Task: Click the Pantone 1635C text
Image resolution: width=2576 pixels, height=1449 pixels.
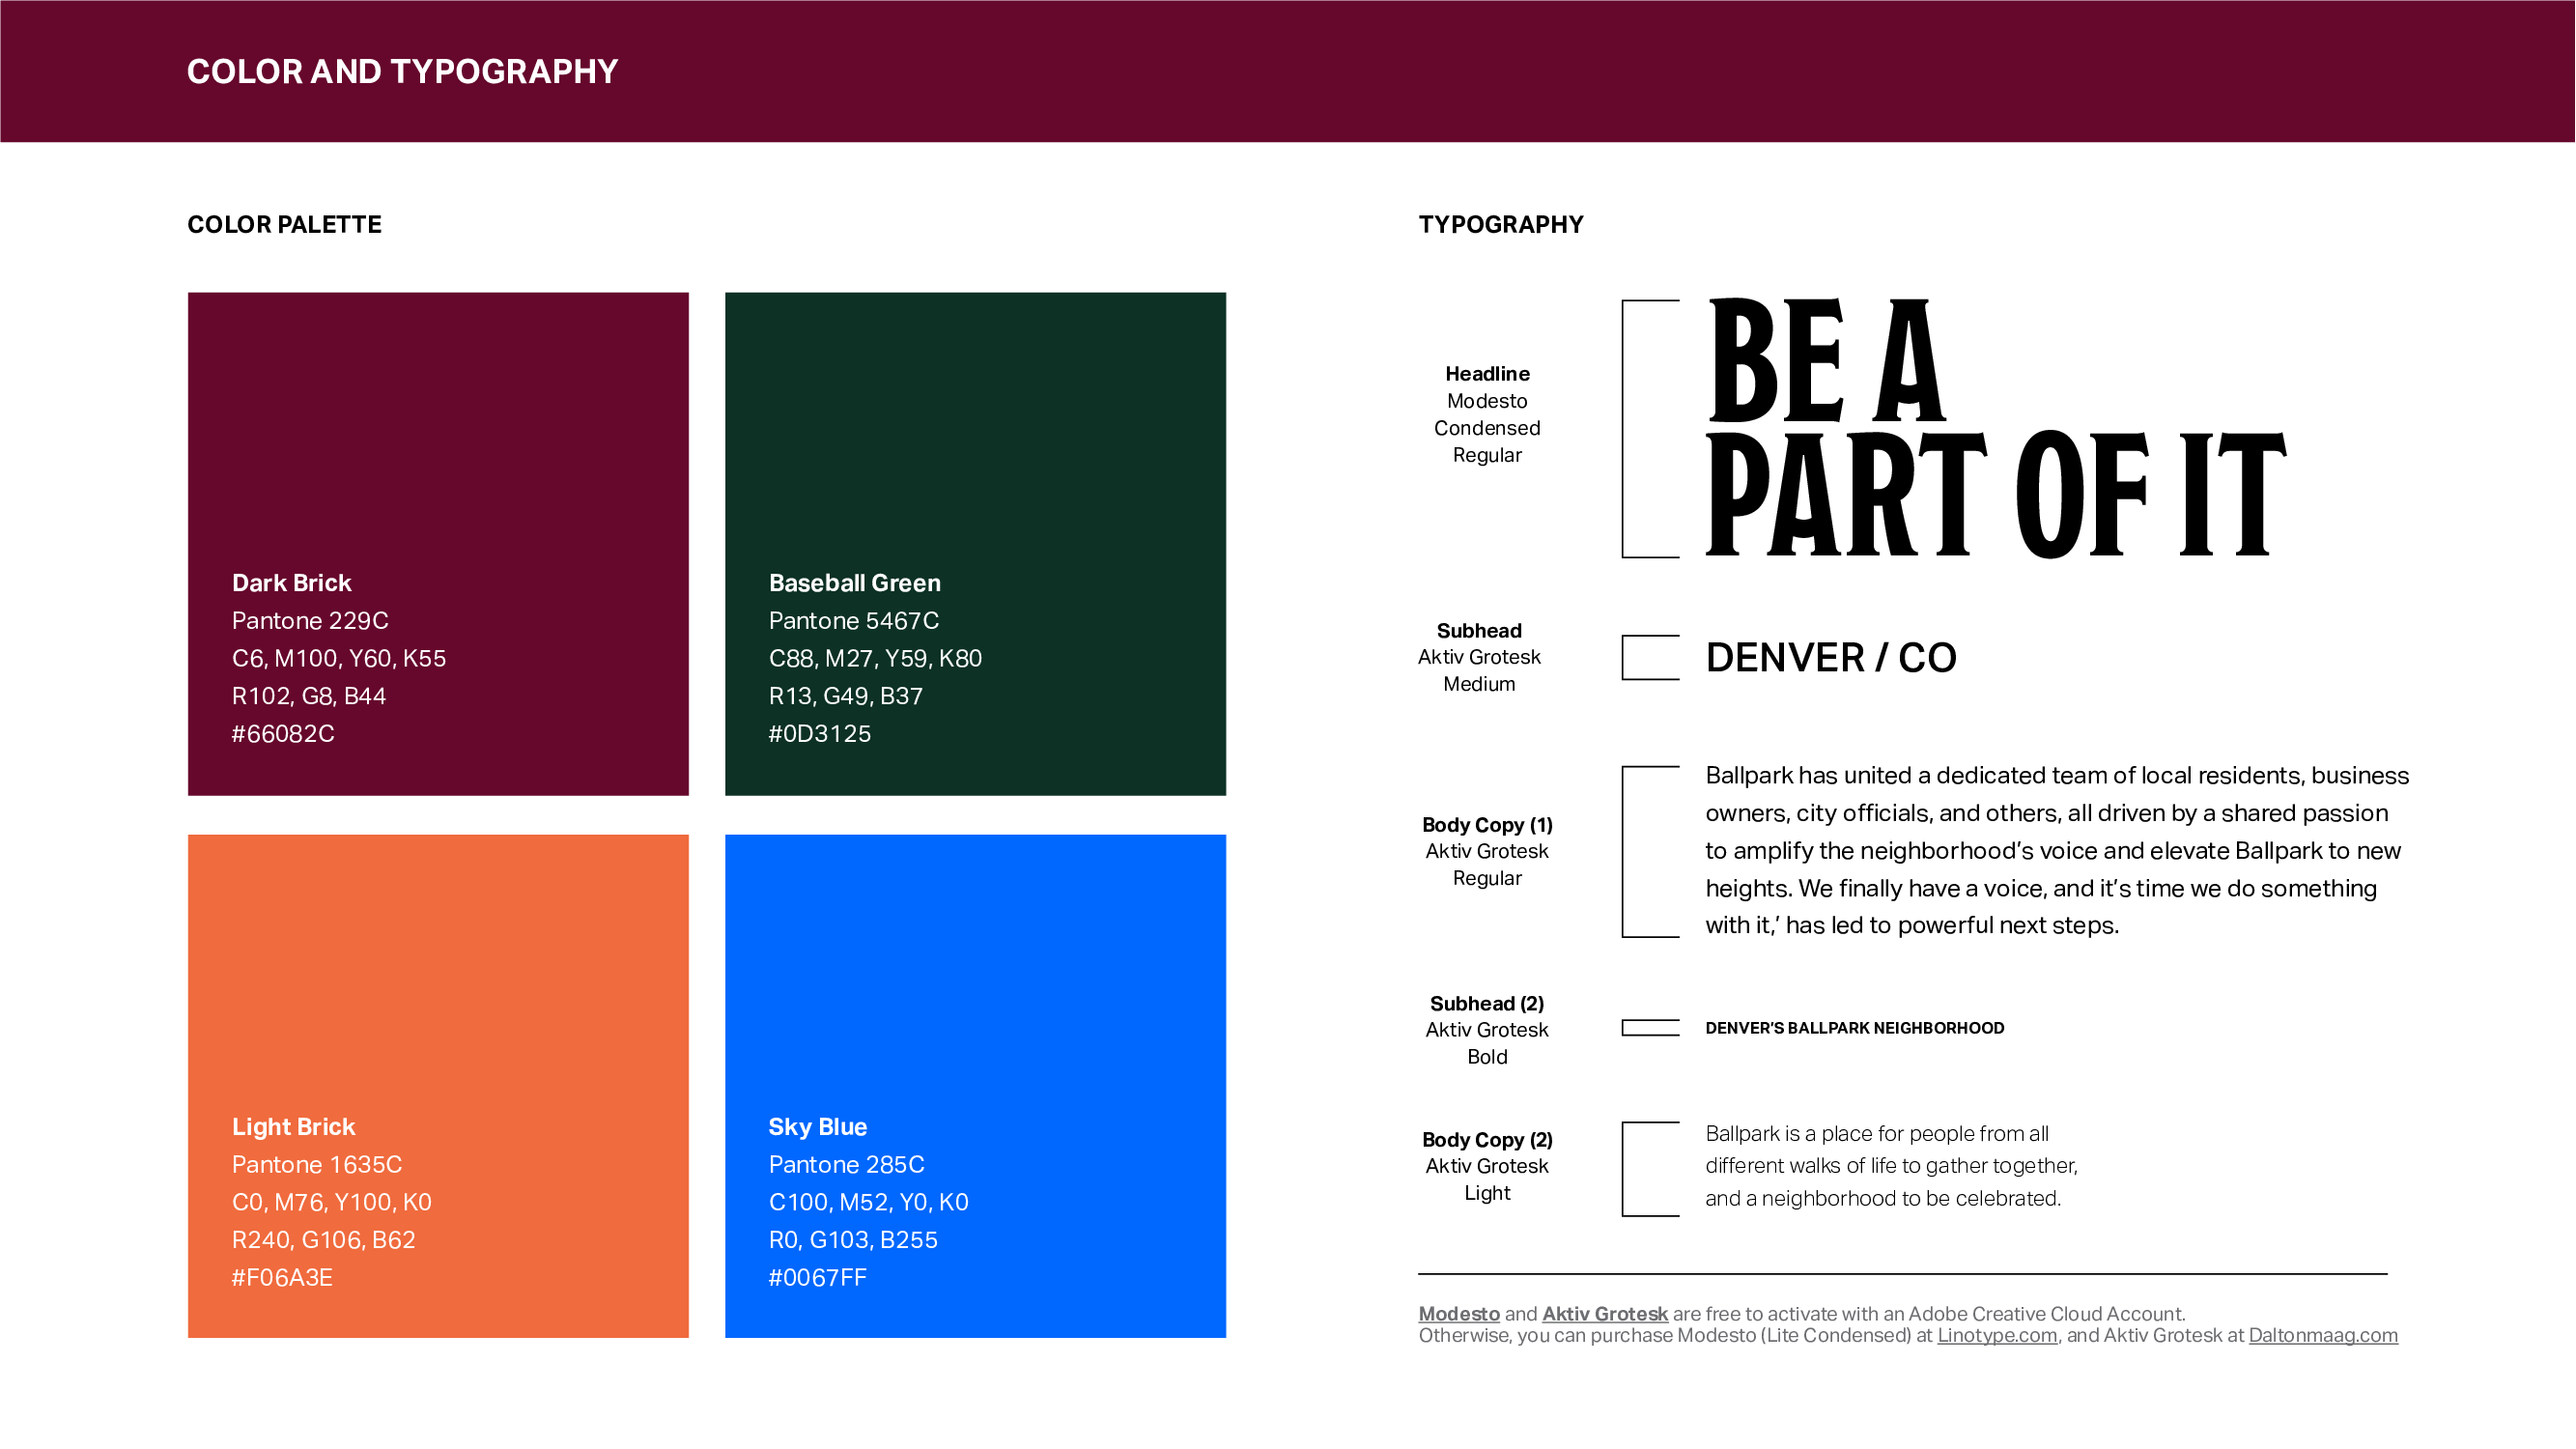Action: click(316, 1165)
